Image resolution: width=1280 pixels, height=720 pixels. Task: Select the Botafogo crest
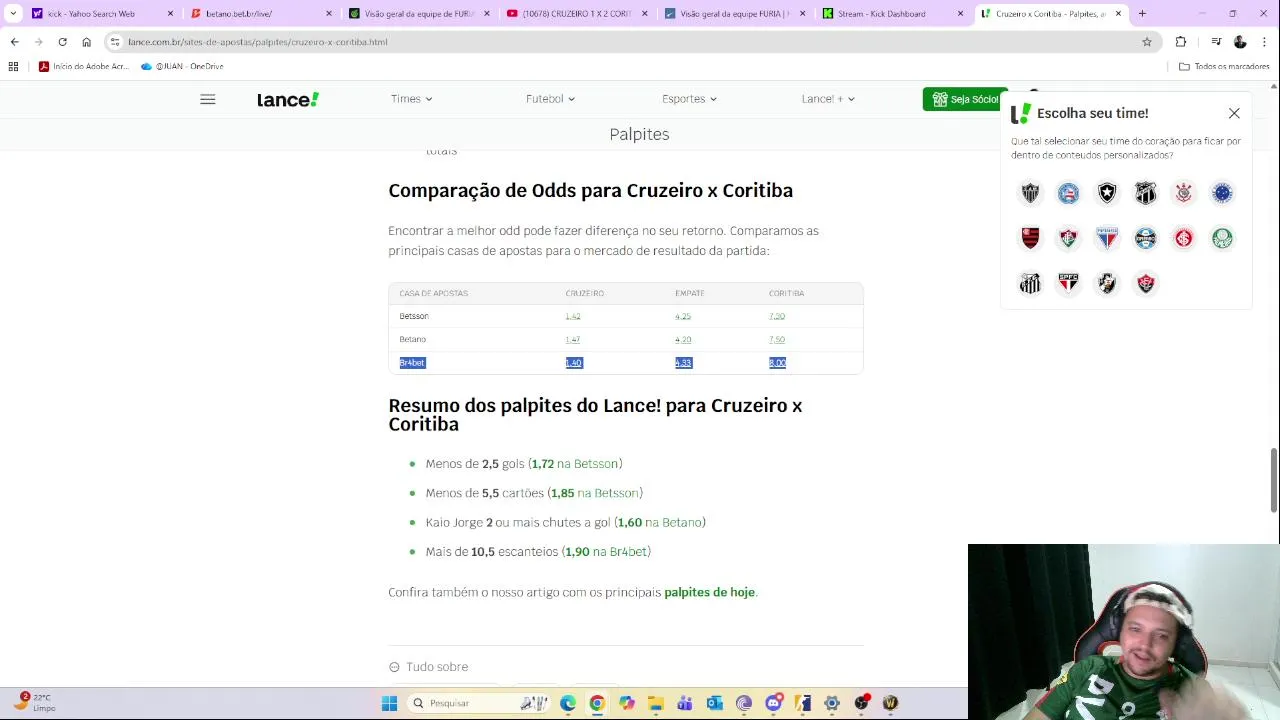pos(1107,193)
